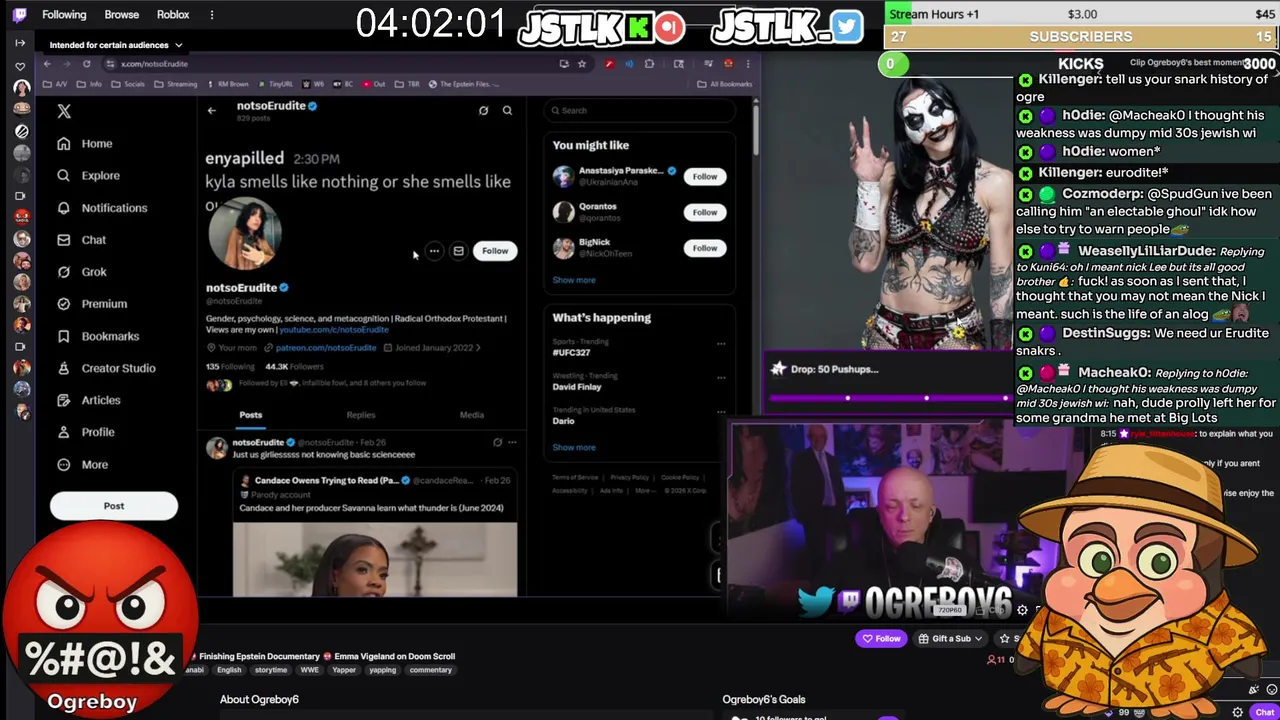The width and height of the screenshot is (1280, 720).
Task: Open Grok in X sidebar
Action: pos(81,272)
